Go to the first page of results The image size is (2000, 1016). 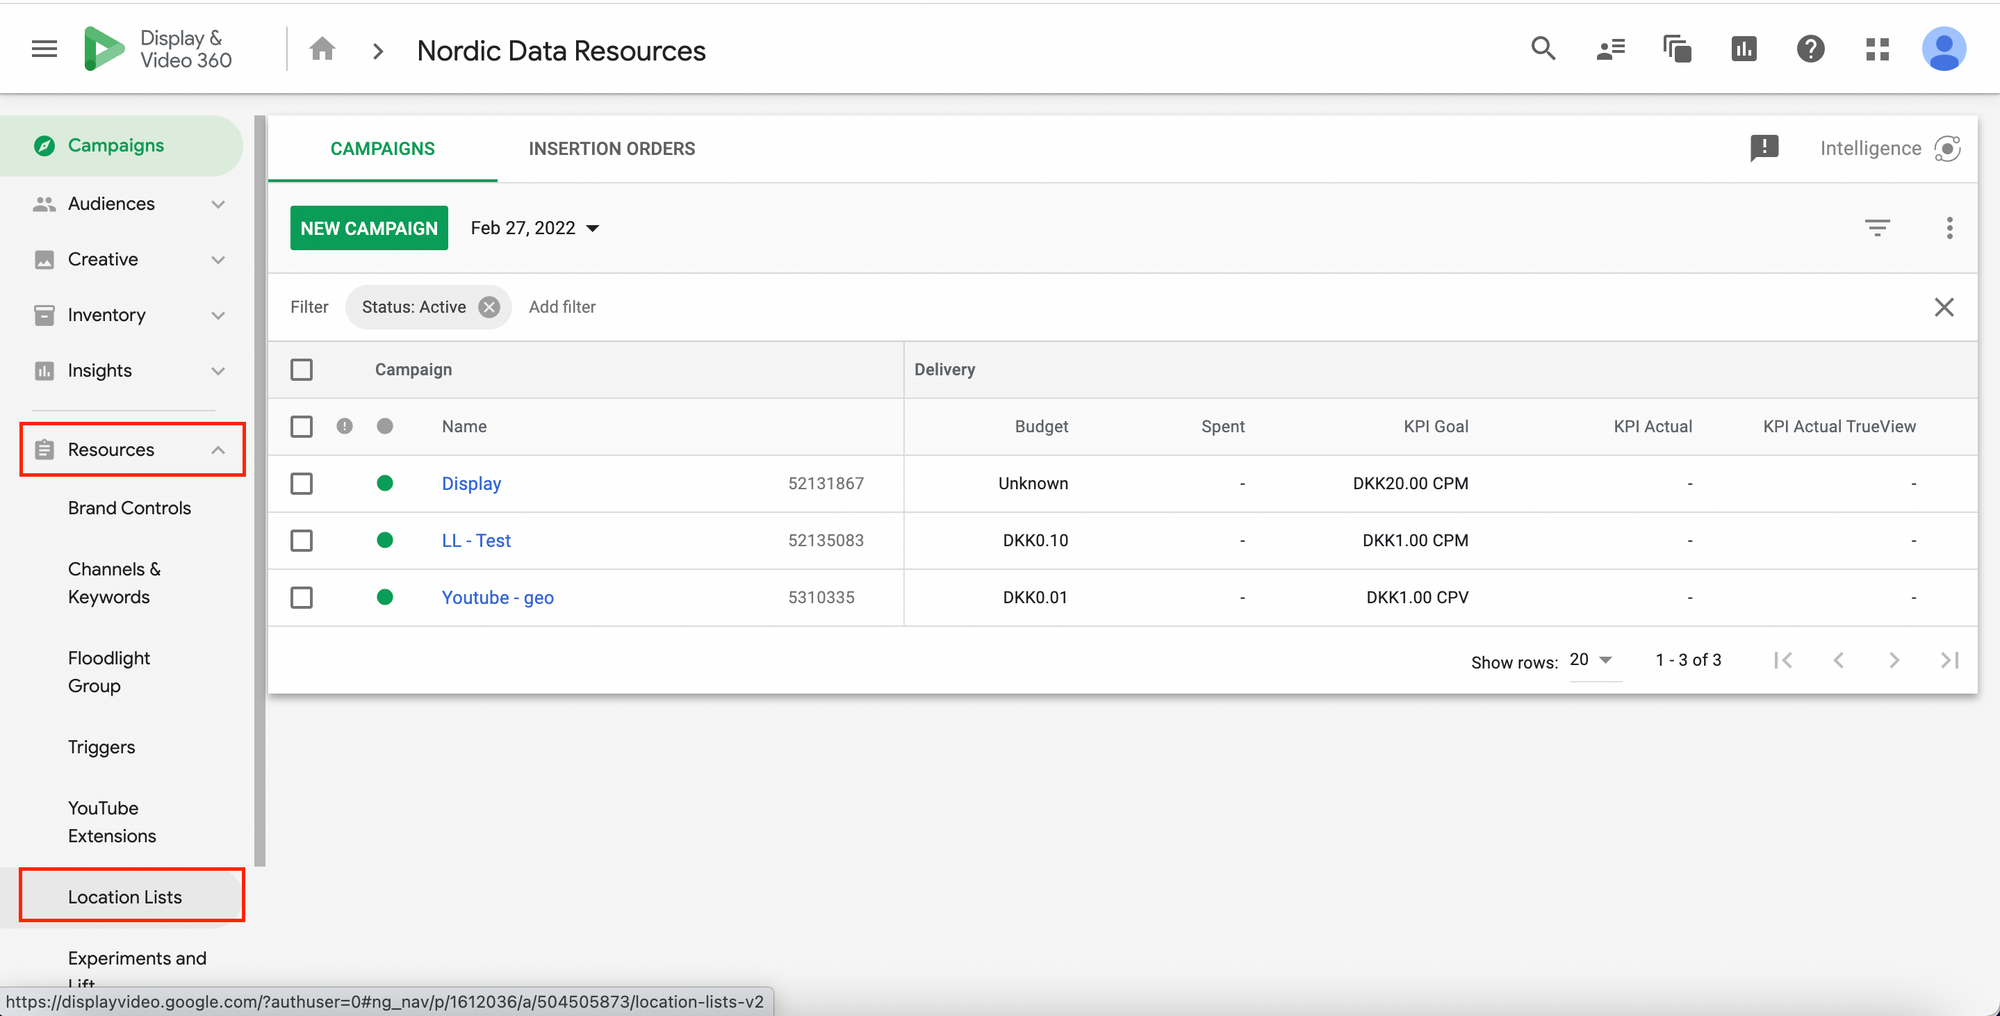(1783, 660)
